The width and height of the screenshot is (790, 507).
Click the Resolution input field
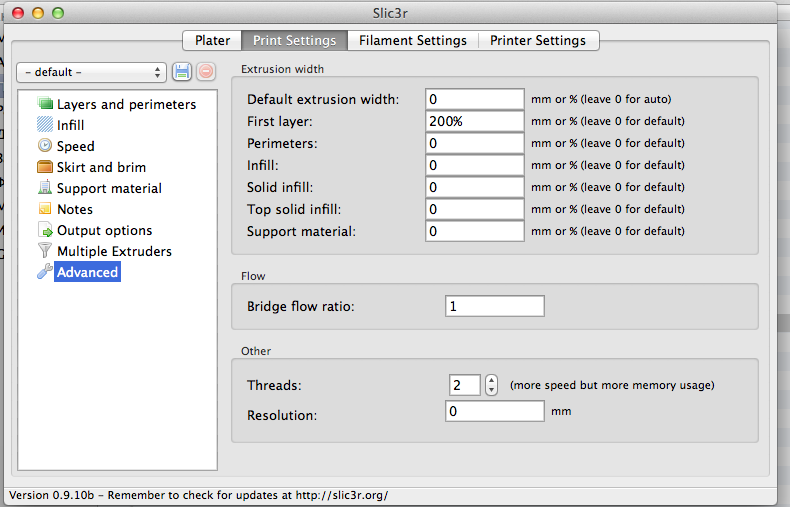[x=494, y=412]
